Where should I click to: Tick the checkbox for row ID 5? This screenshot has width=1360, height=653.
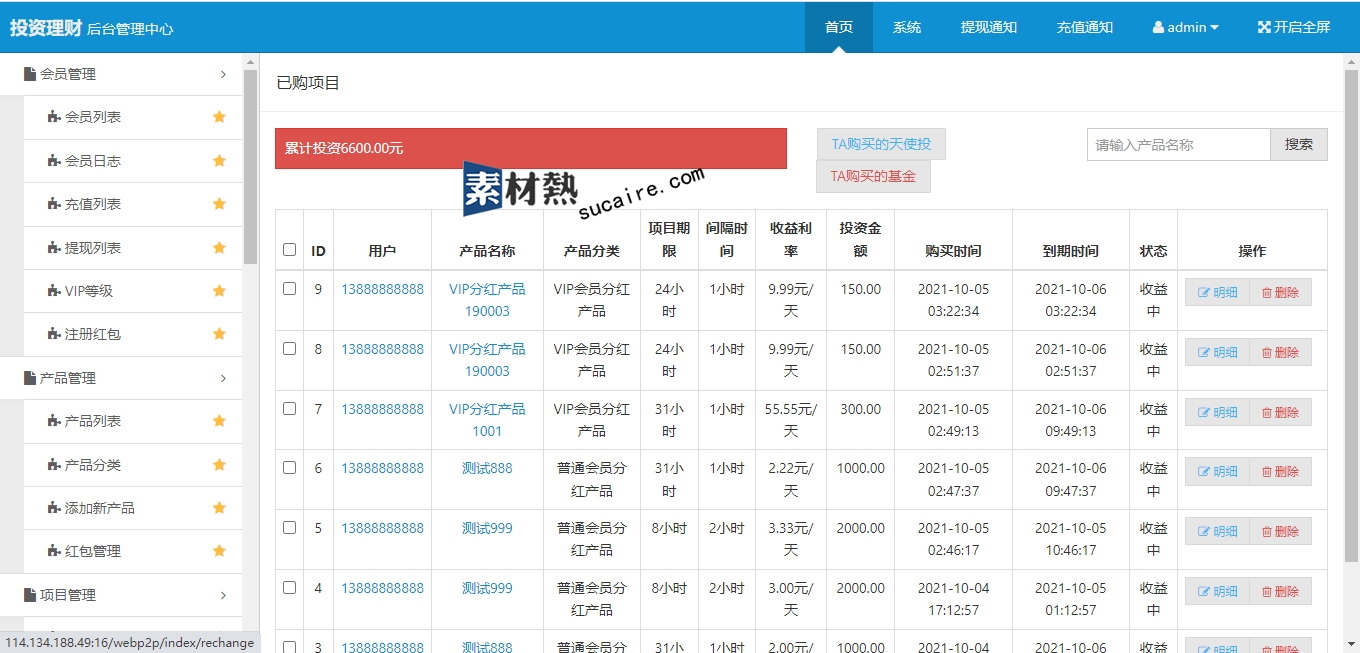click(x=290, y=527)
